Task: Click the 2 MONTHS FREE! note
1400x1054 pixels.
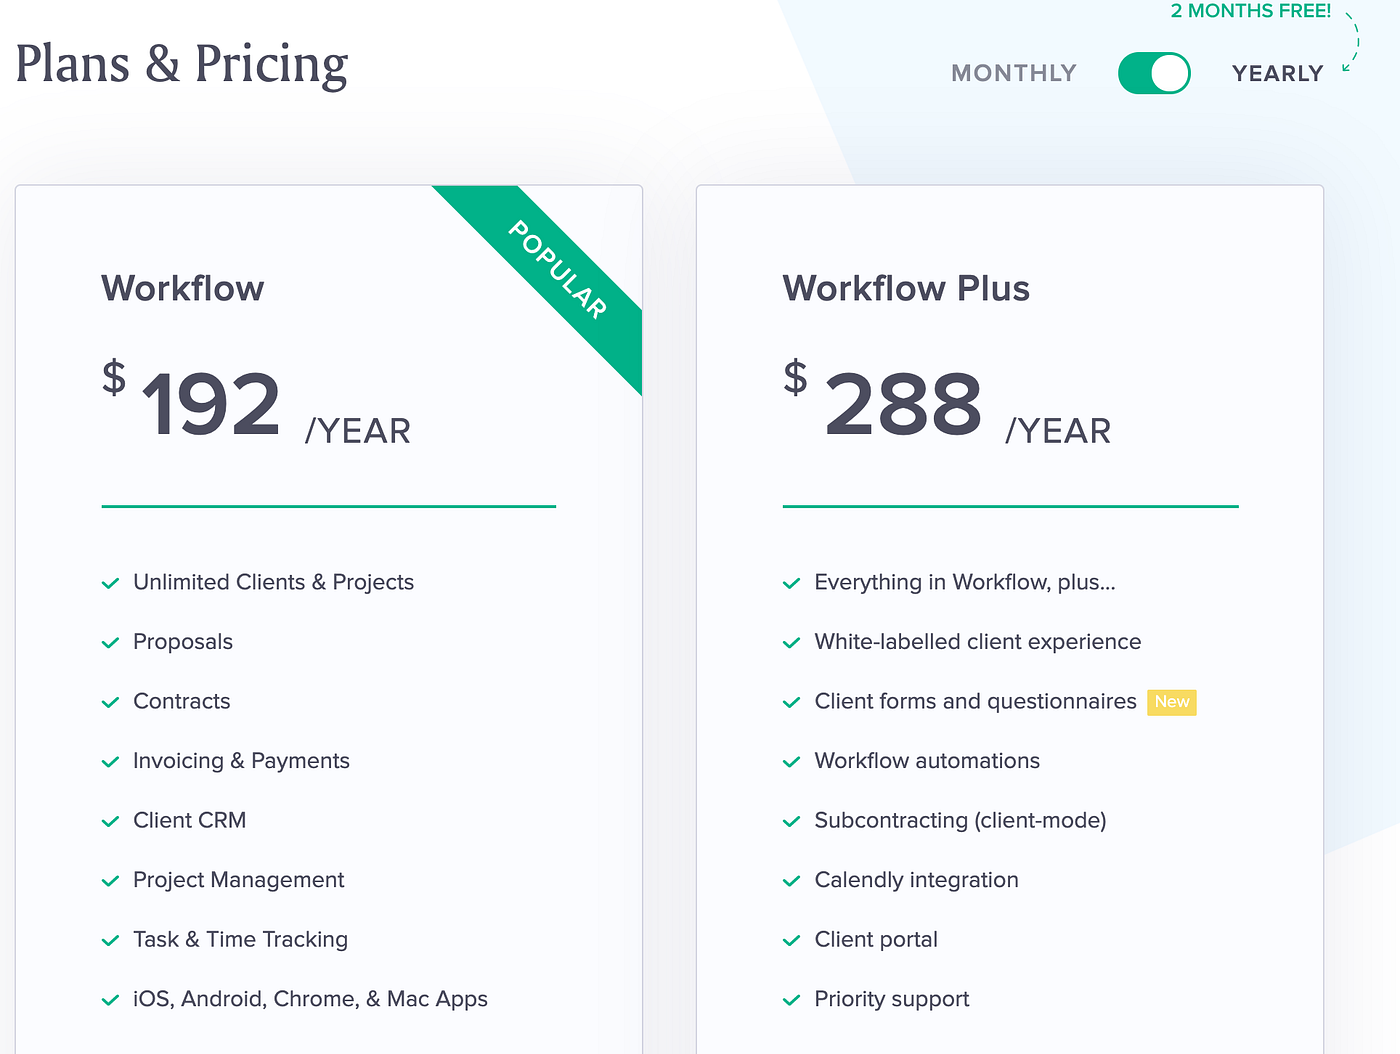Action: (1251, 11)
